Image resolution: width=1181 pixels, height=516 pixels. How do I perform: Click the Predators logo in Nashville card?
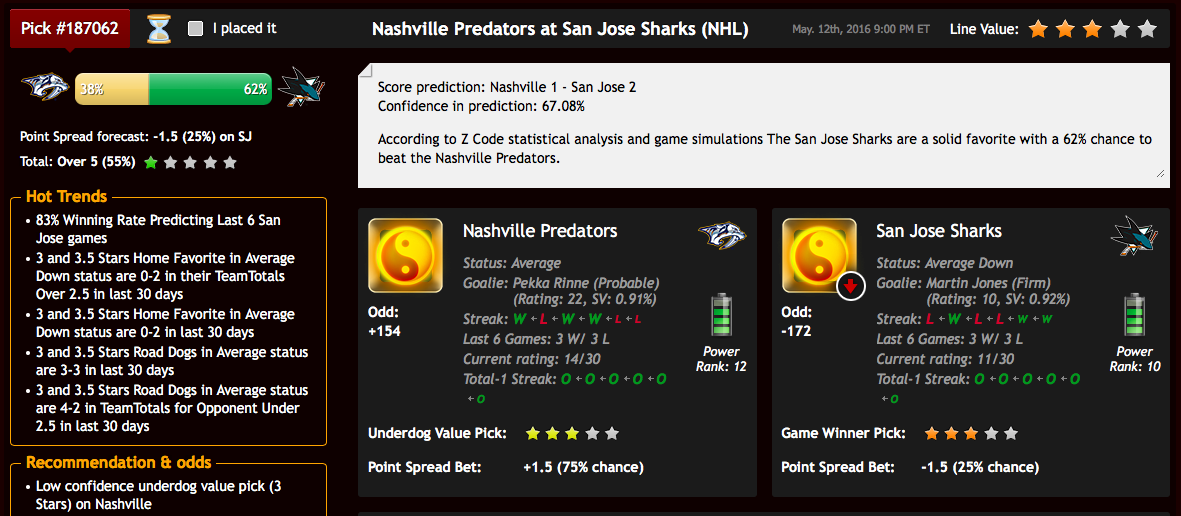tap(722, 236)
